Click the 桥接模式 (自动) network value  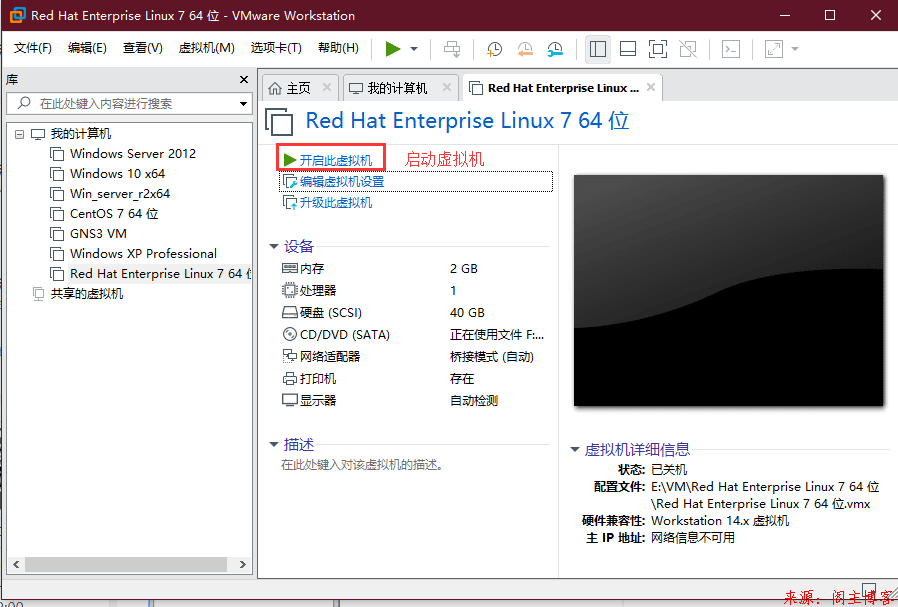point(492,357)
